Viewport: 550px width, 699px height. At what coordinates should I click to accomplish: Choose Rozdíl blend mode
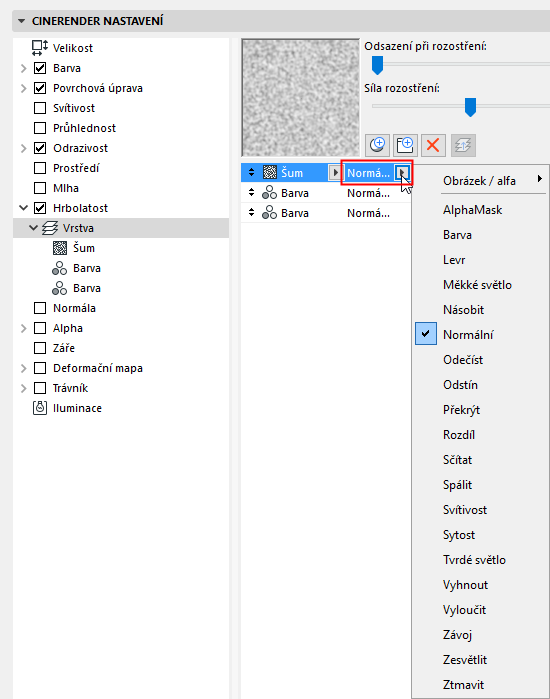pyautogui.click(x=480, y=435)
